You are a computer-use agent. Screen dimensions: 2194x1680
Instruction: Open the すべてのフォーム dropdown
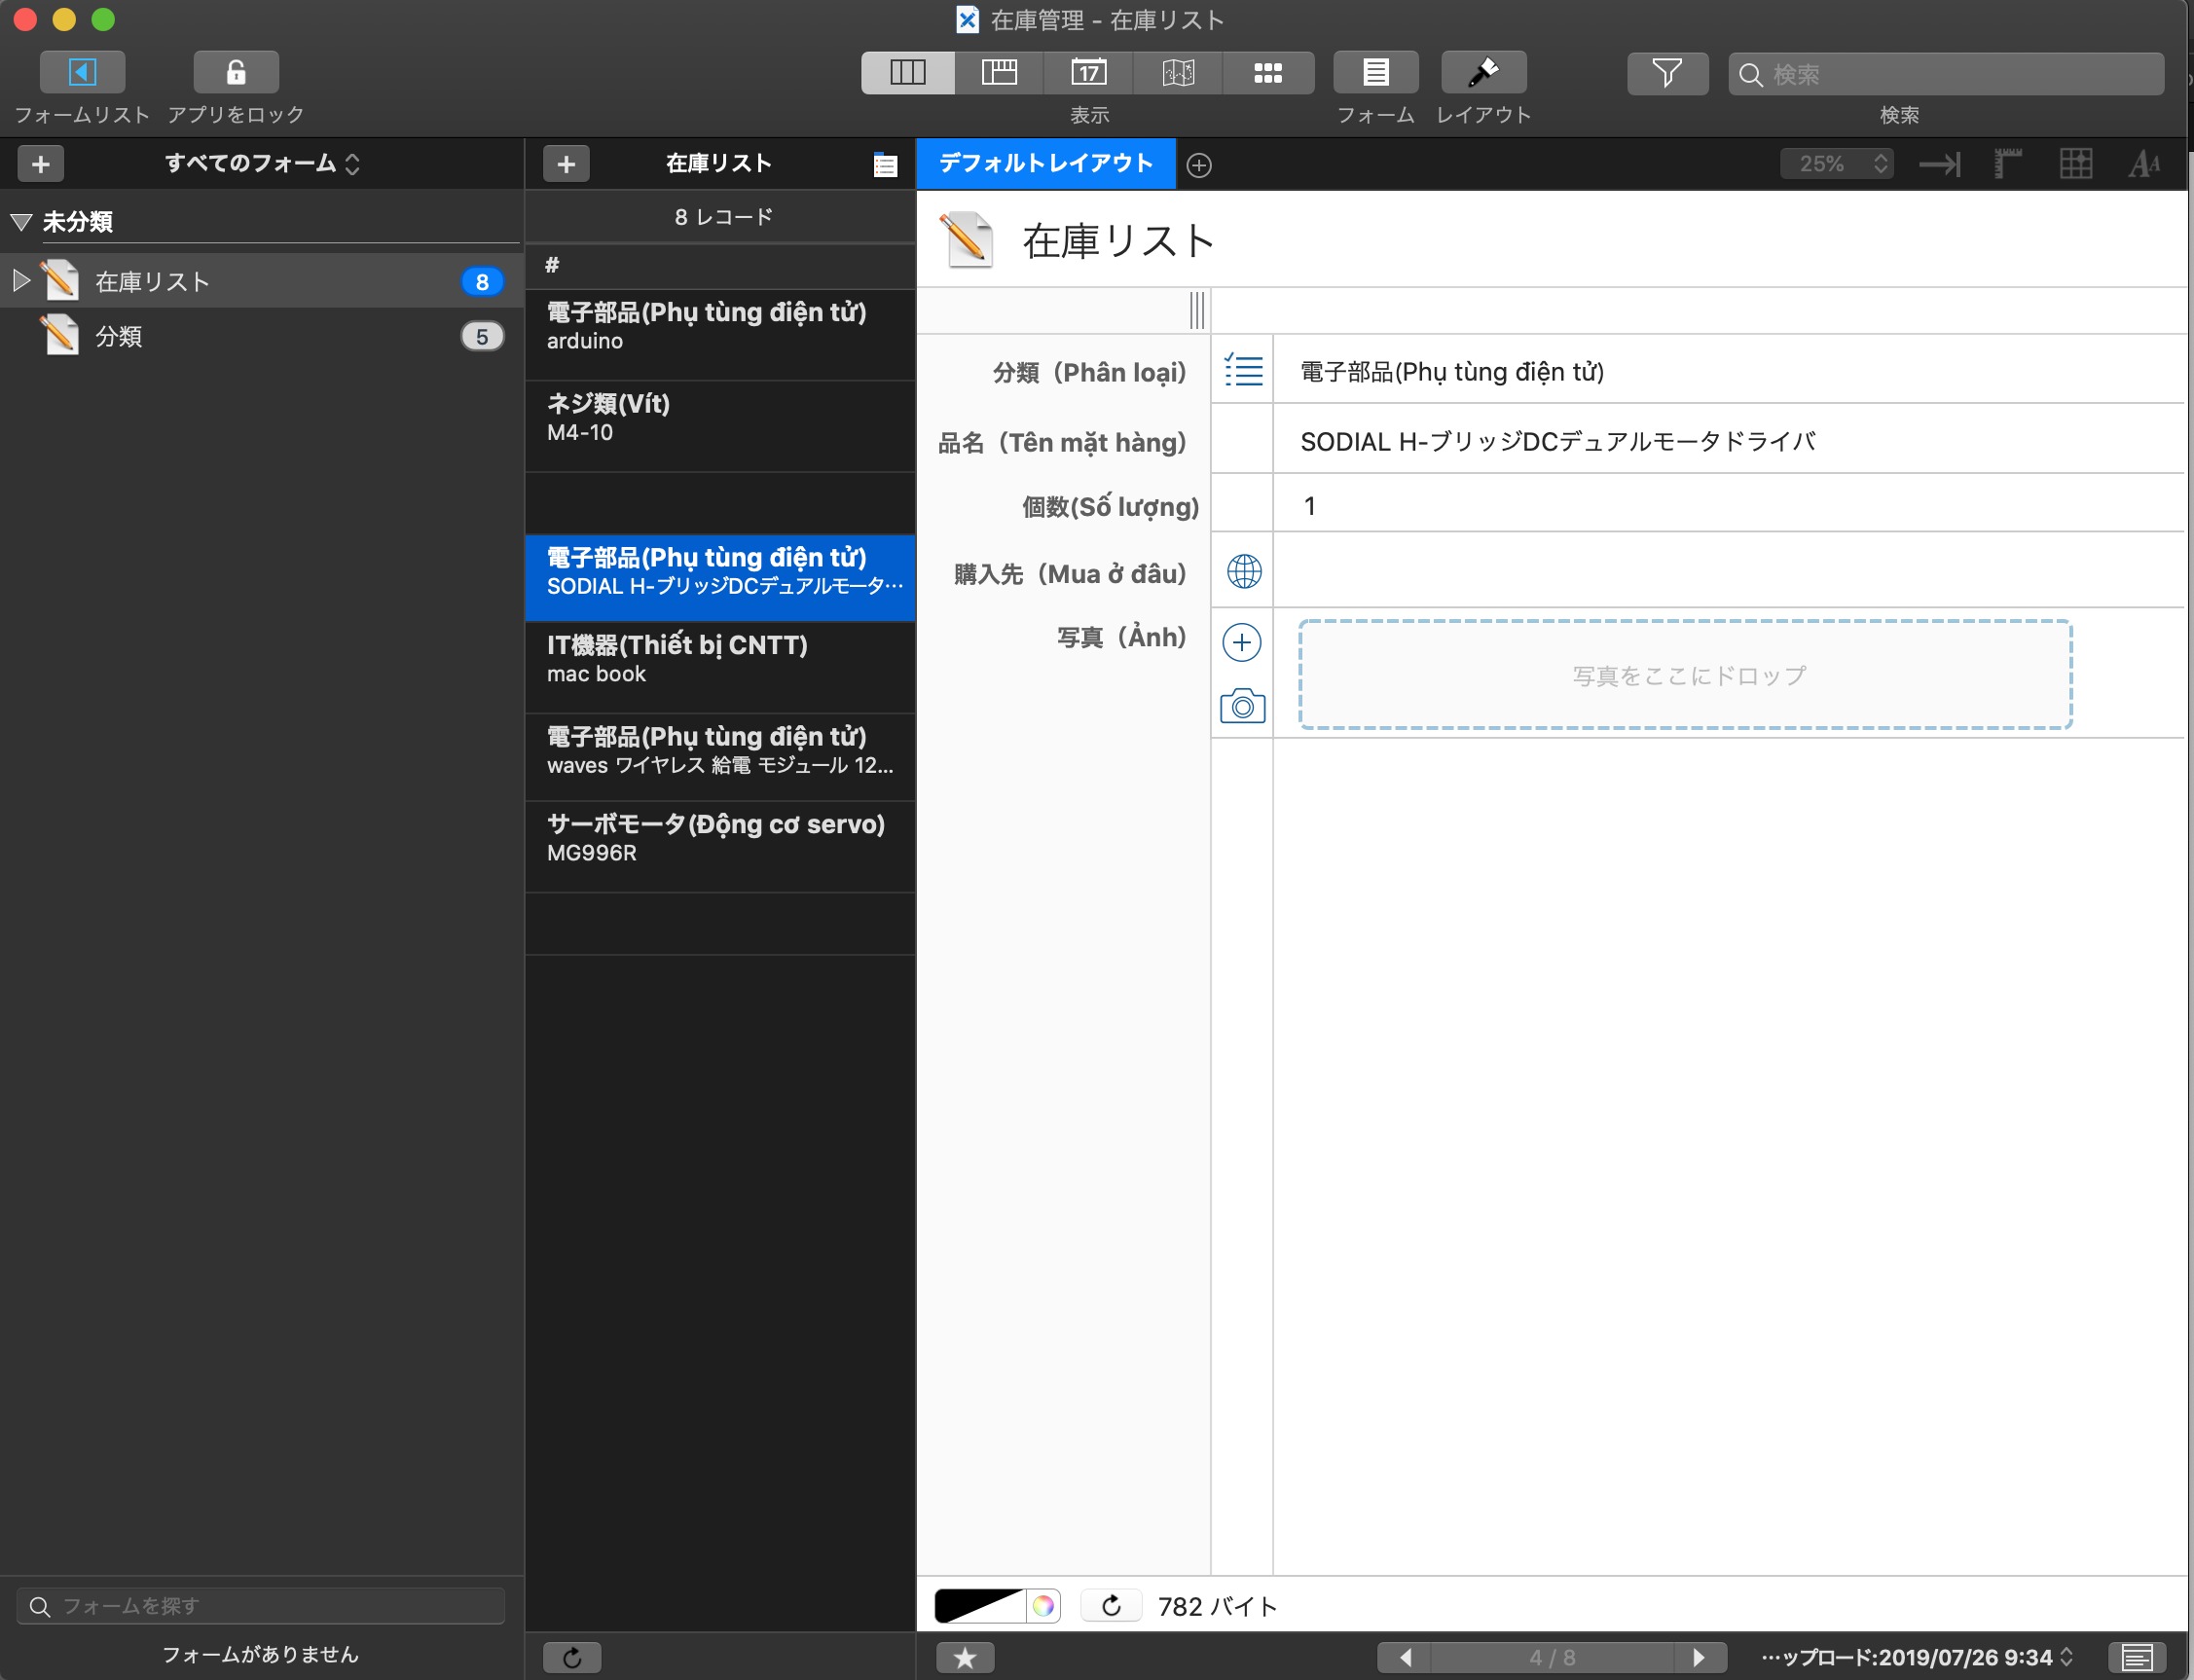point(262,163)
